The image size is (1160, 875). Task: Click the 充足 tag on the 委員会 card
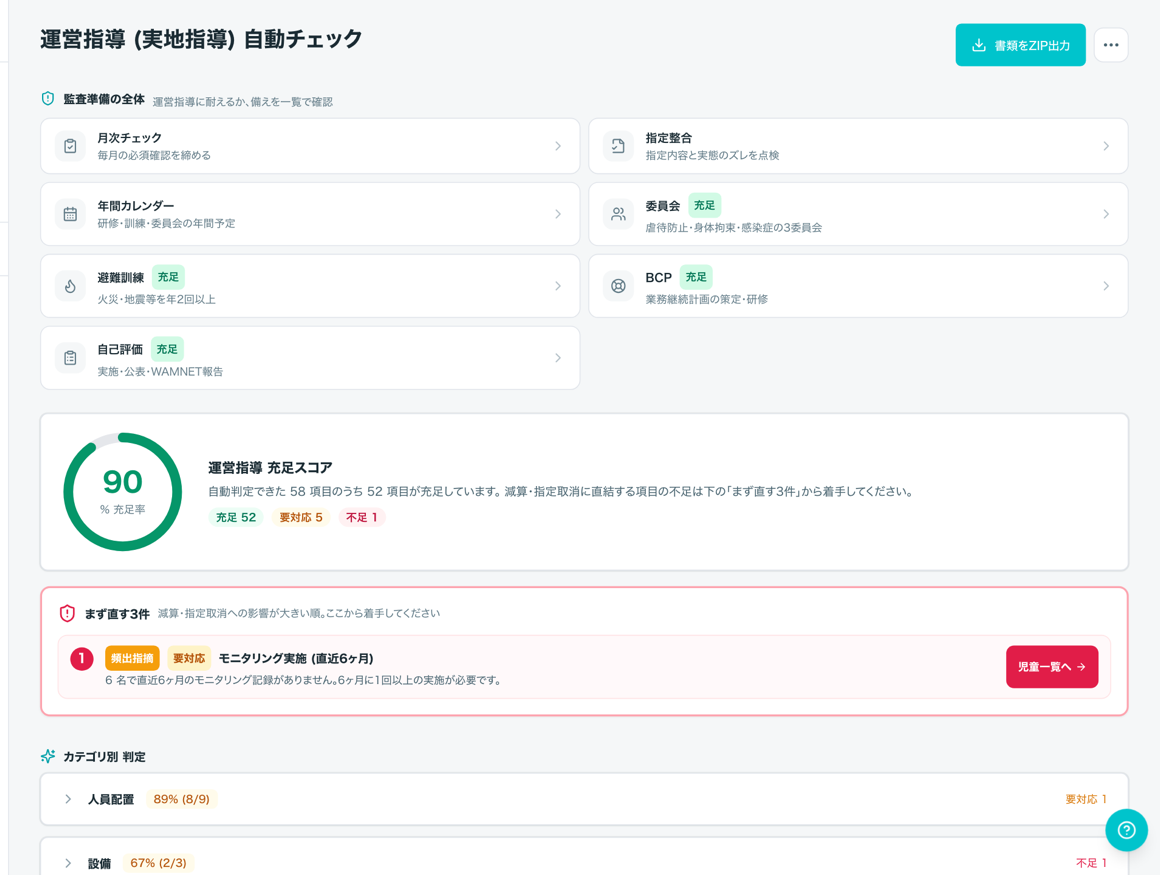click(704, 205)
